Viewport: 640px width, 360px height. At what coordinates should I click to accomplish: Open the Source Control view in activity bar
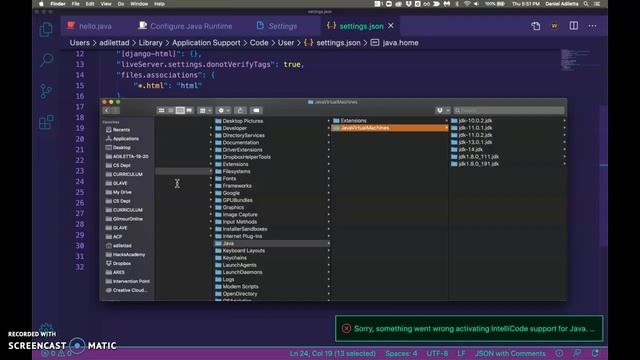click(x=46, y=91)
